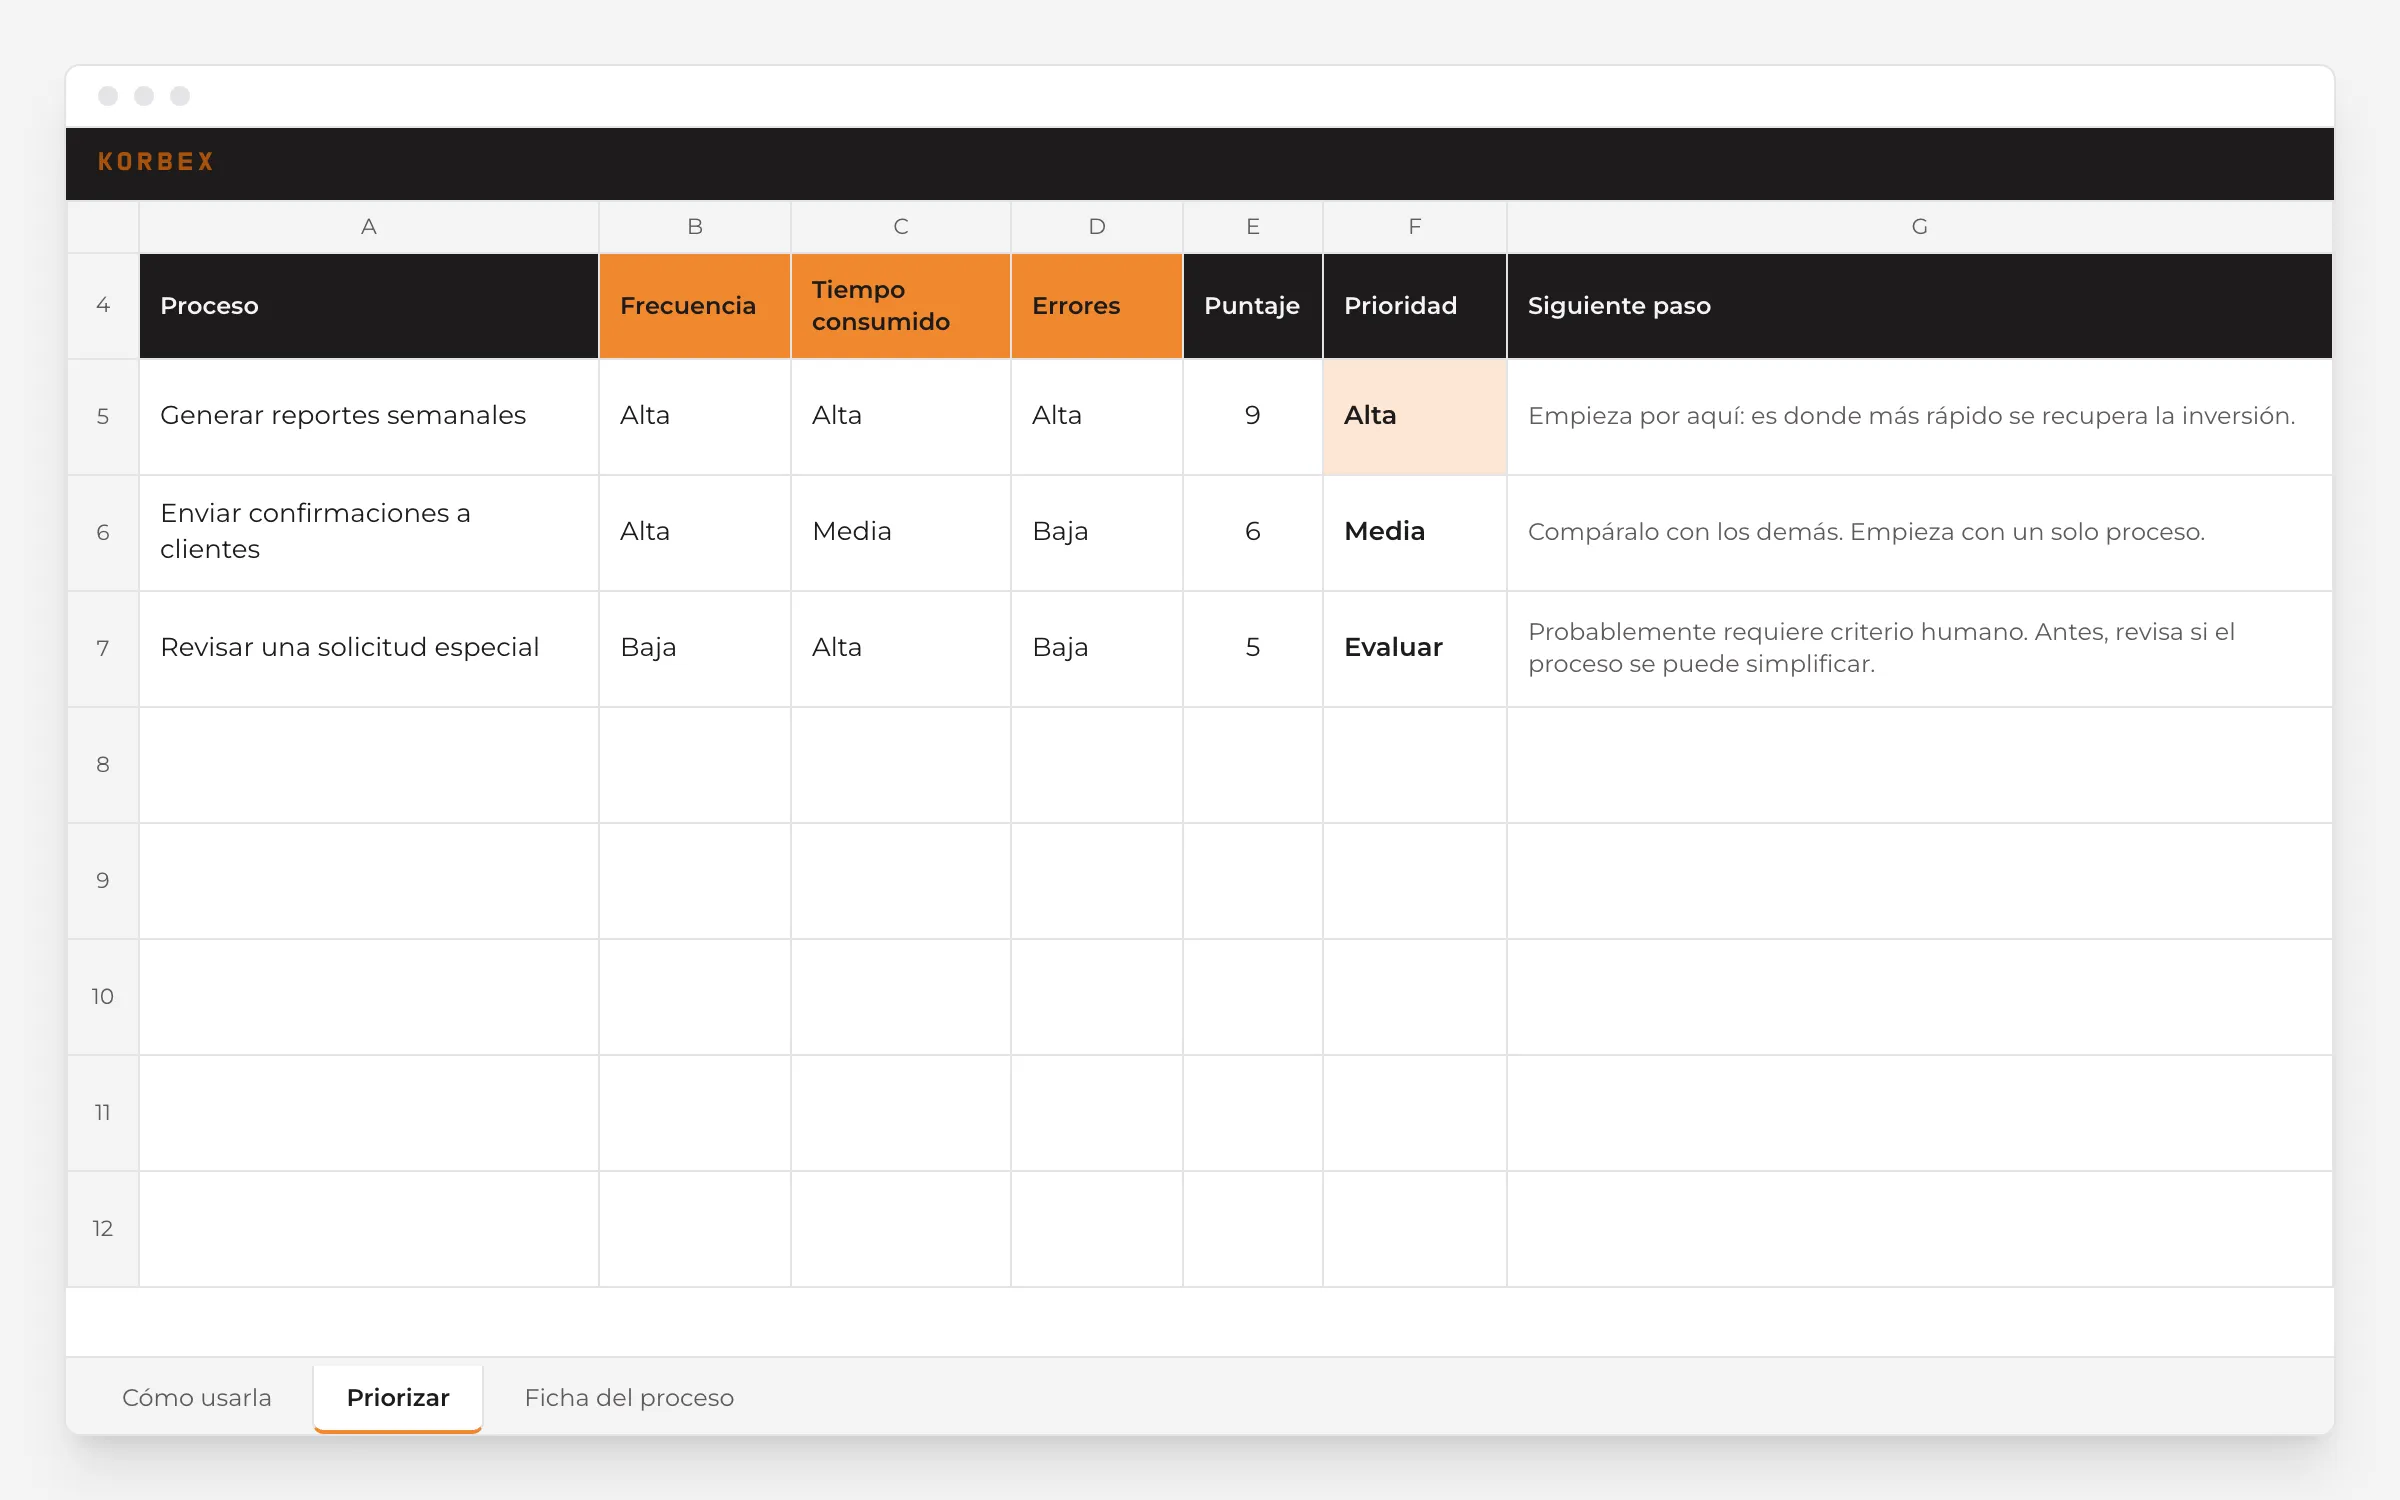
Task: Click the Errores header cell
Action: (x=1097, y=306)
